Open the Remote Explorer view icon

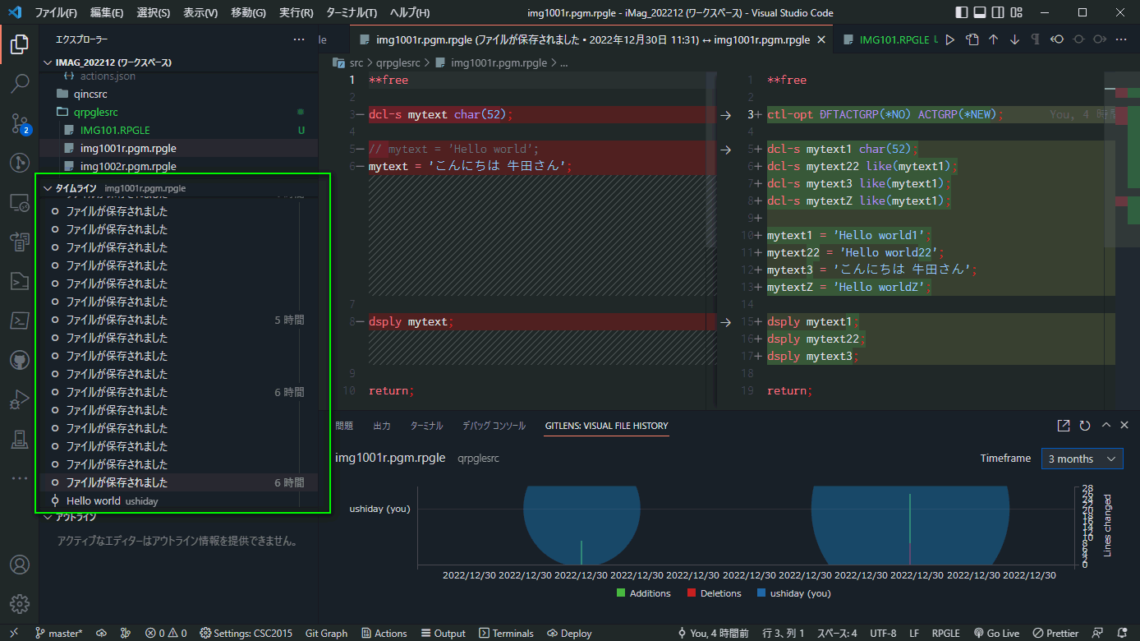[x=20, y=202]
